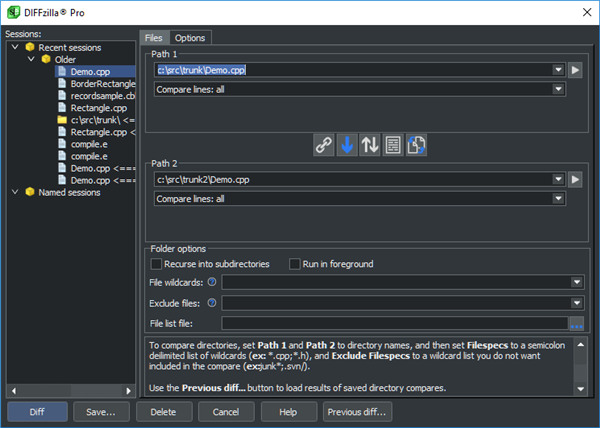600x428 pixels.
Task: Select the Files tab
Action: point(153,38)
